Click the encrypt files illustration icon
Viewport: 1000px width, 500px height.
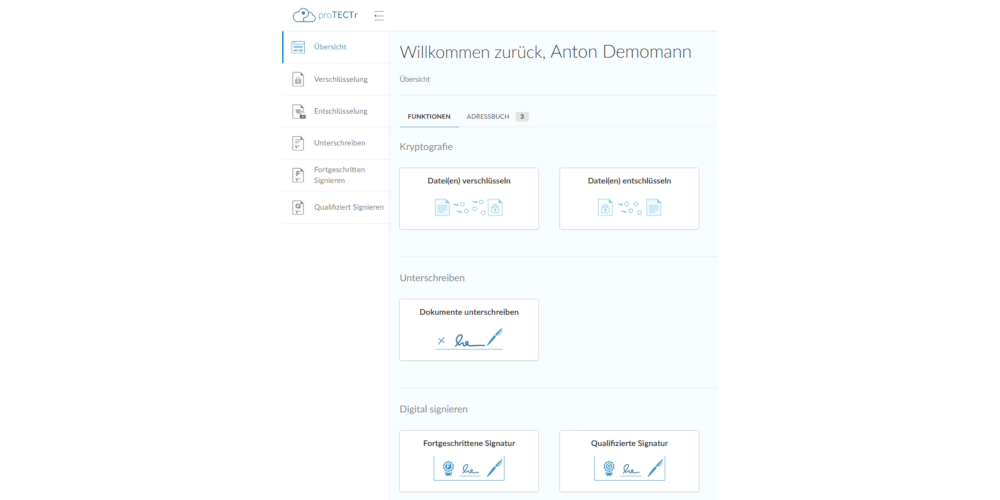(x=469, y=207)
